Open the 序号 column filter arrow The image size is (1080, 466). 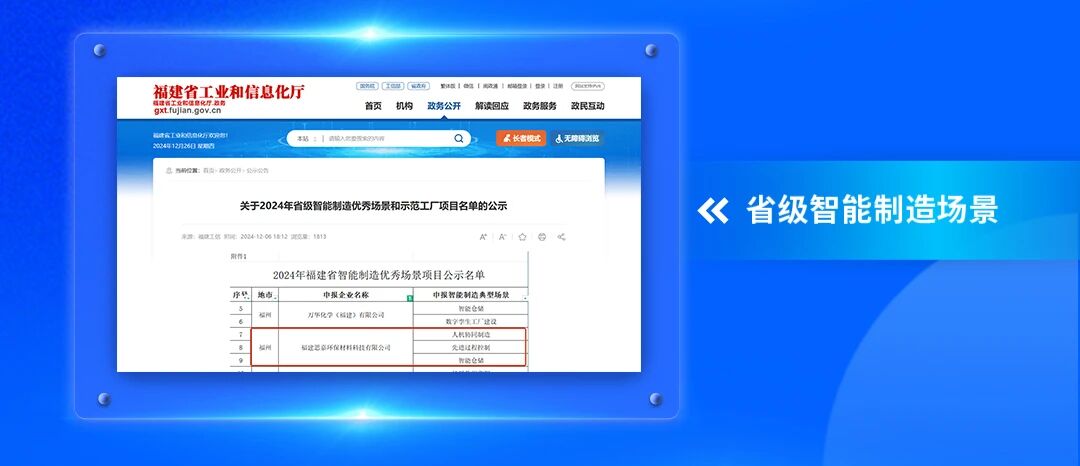246,299
